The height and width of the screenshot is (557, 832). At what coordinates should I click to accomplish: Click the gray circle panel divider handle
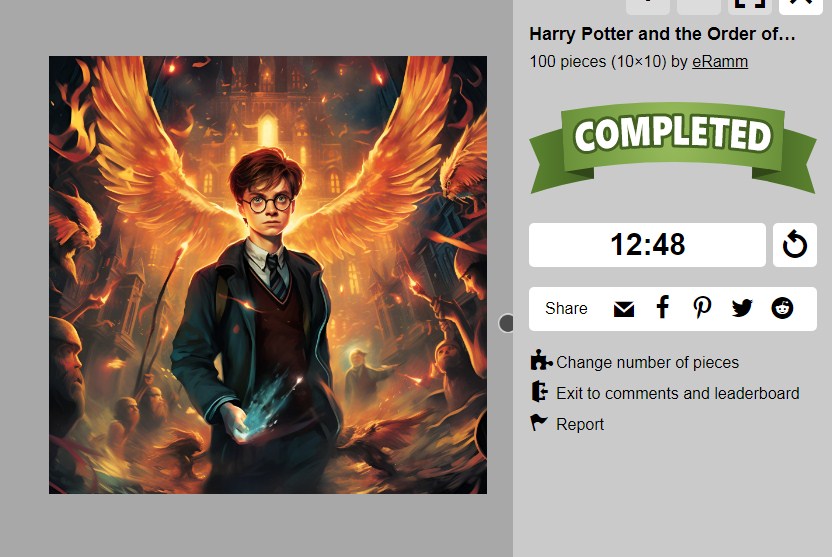pyautogui.click(x=507, y=323)
